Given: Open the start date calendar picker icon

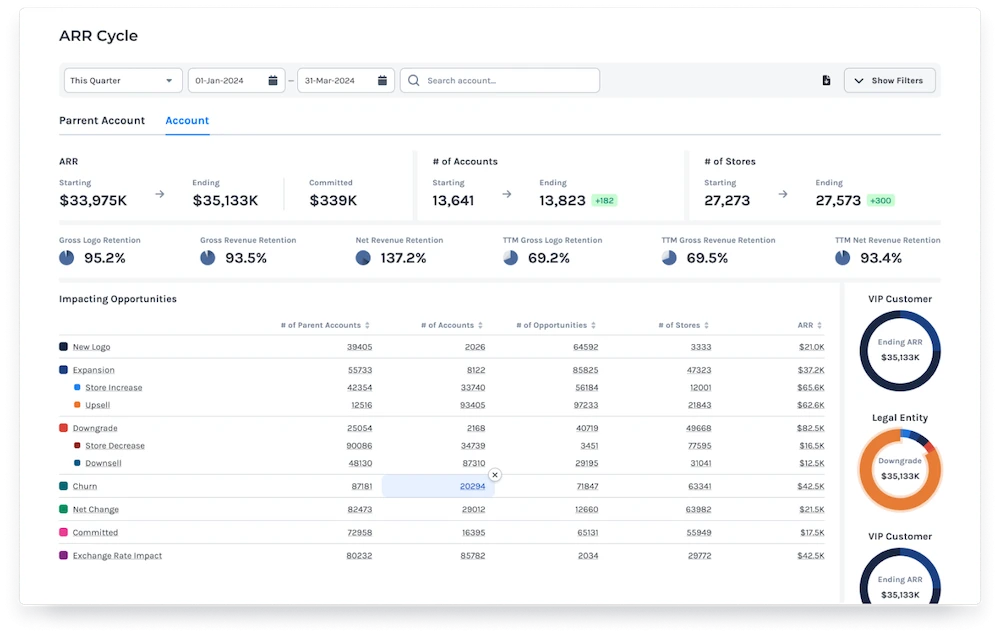Looking at the screenshot, I should coord(272,81).
